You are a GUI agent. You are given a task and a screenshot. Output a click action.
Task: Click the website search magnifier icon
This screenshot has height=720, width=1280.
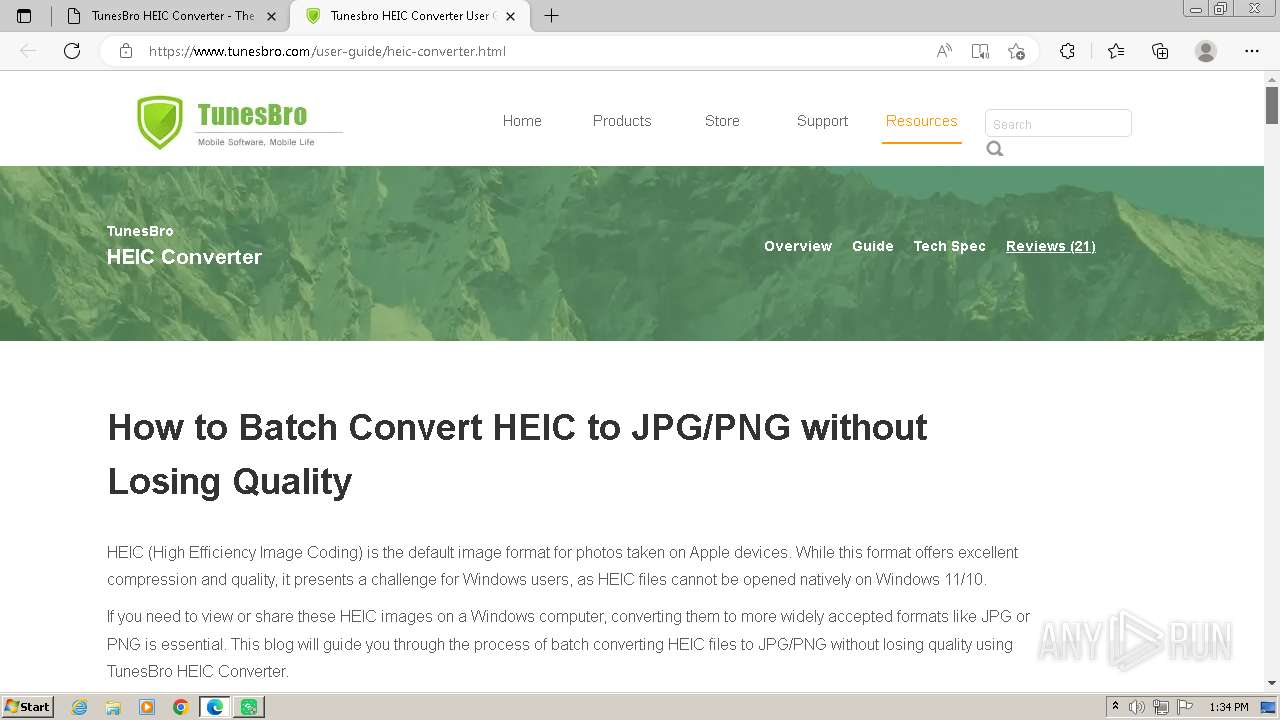click(995, 149)
